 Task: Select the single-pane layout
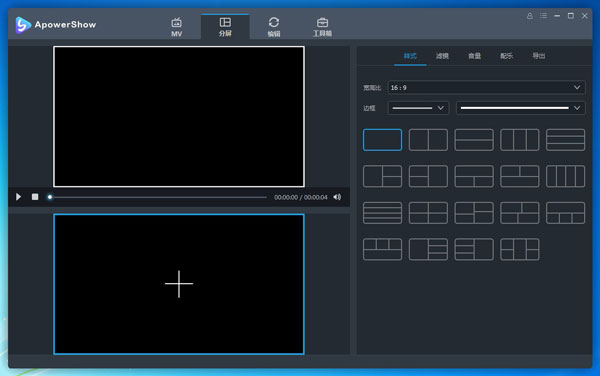pyautogui.click(x=382, y=140)
